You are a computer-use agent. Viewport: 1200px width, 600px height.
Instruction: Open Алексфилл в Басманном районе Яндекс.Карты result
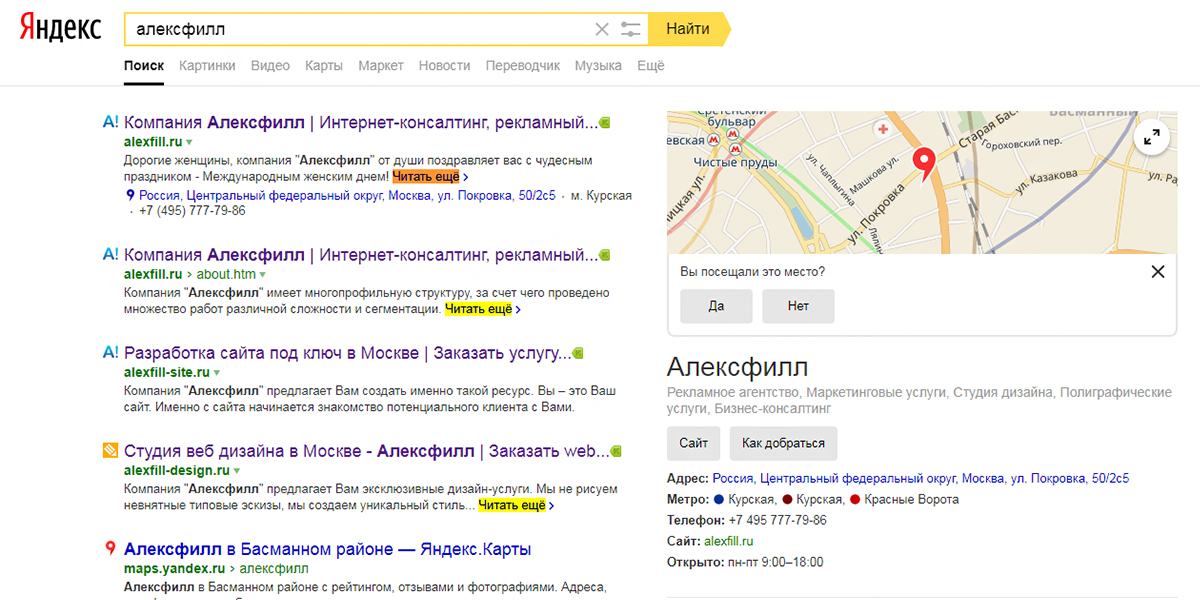pos(327,549)
